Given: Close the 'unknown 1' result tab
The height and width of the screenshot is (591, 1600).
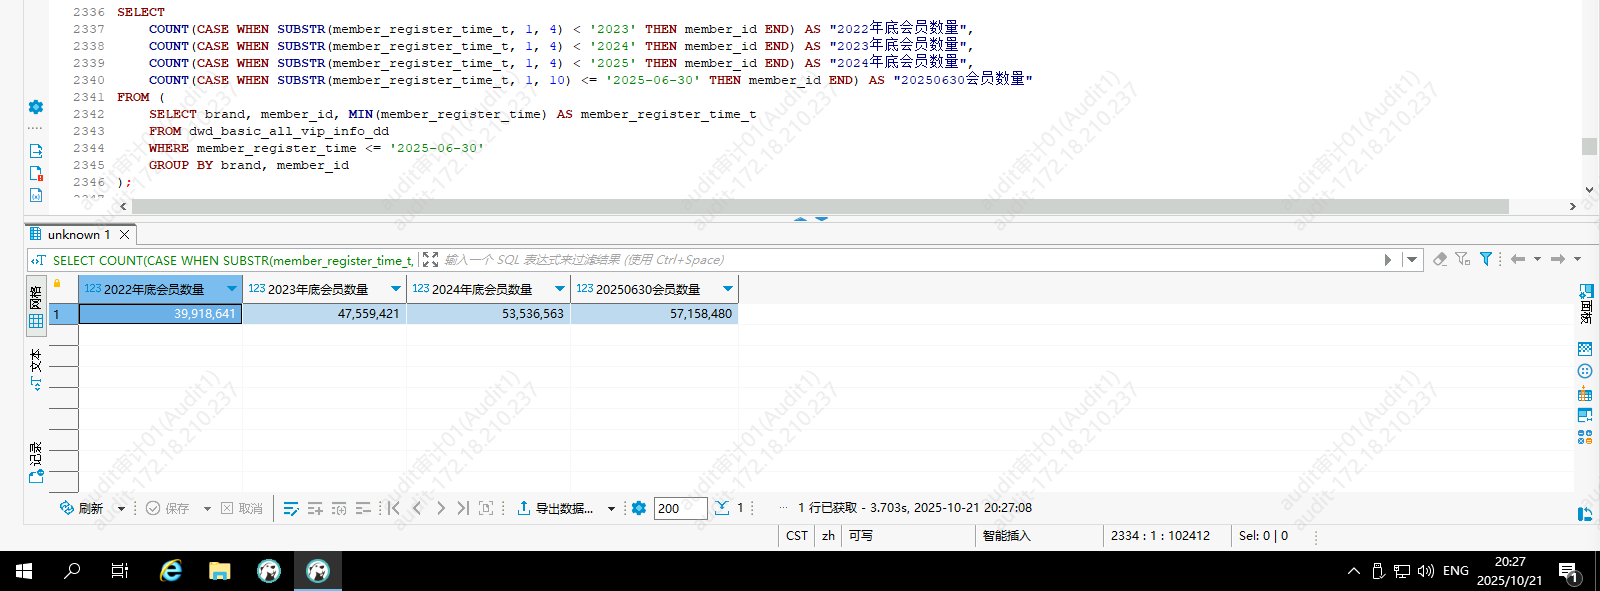Looking at the screenshot, I should click(125, 235).
